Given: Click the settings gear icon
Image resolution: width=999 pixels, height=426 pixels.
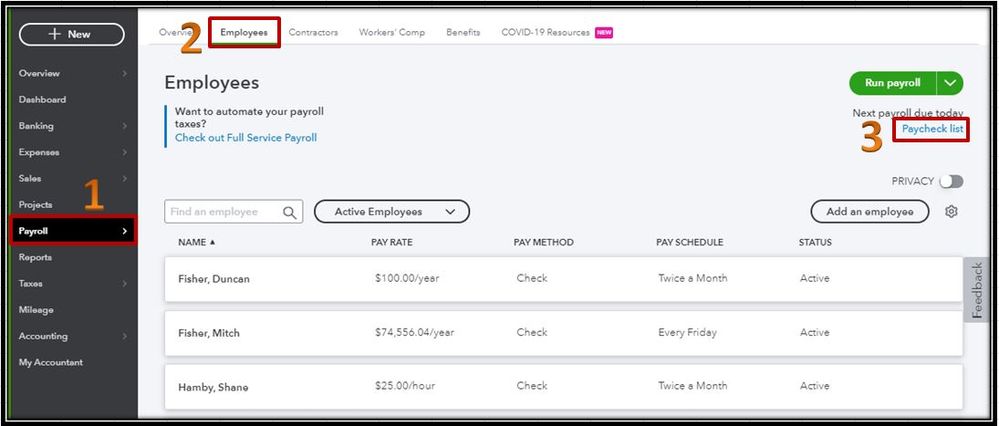Looking at the screenshot, I should coord(951,212).
